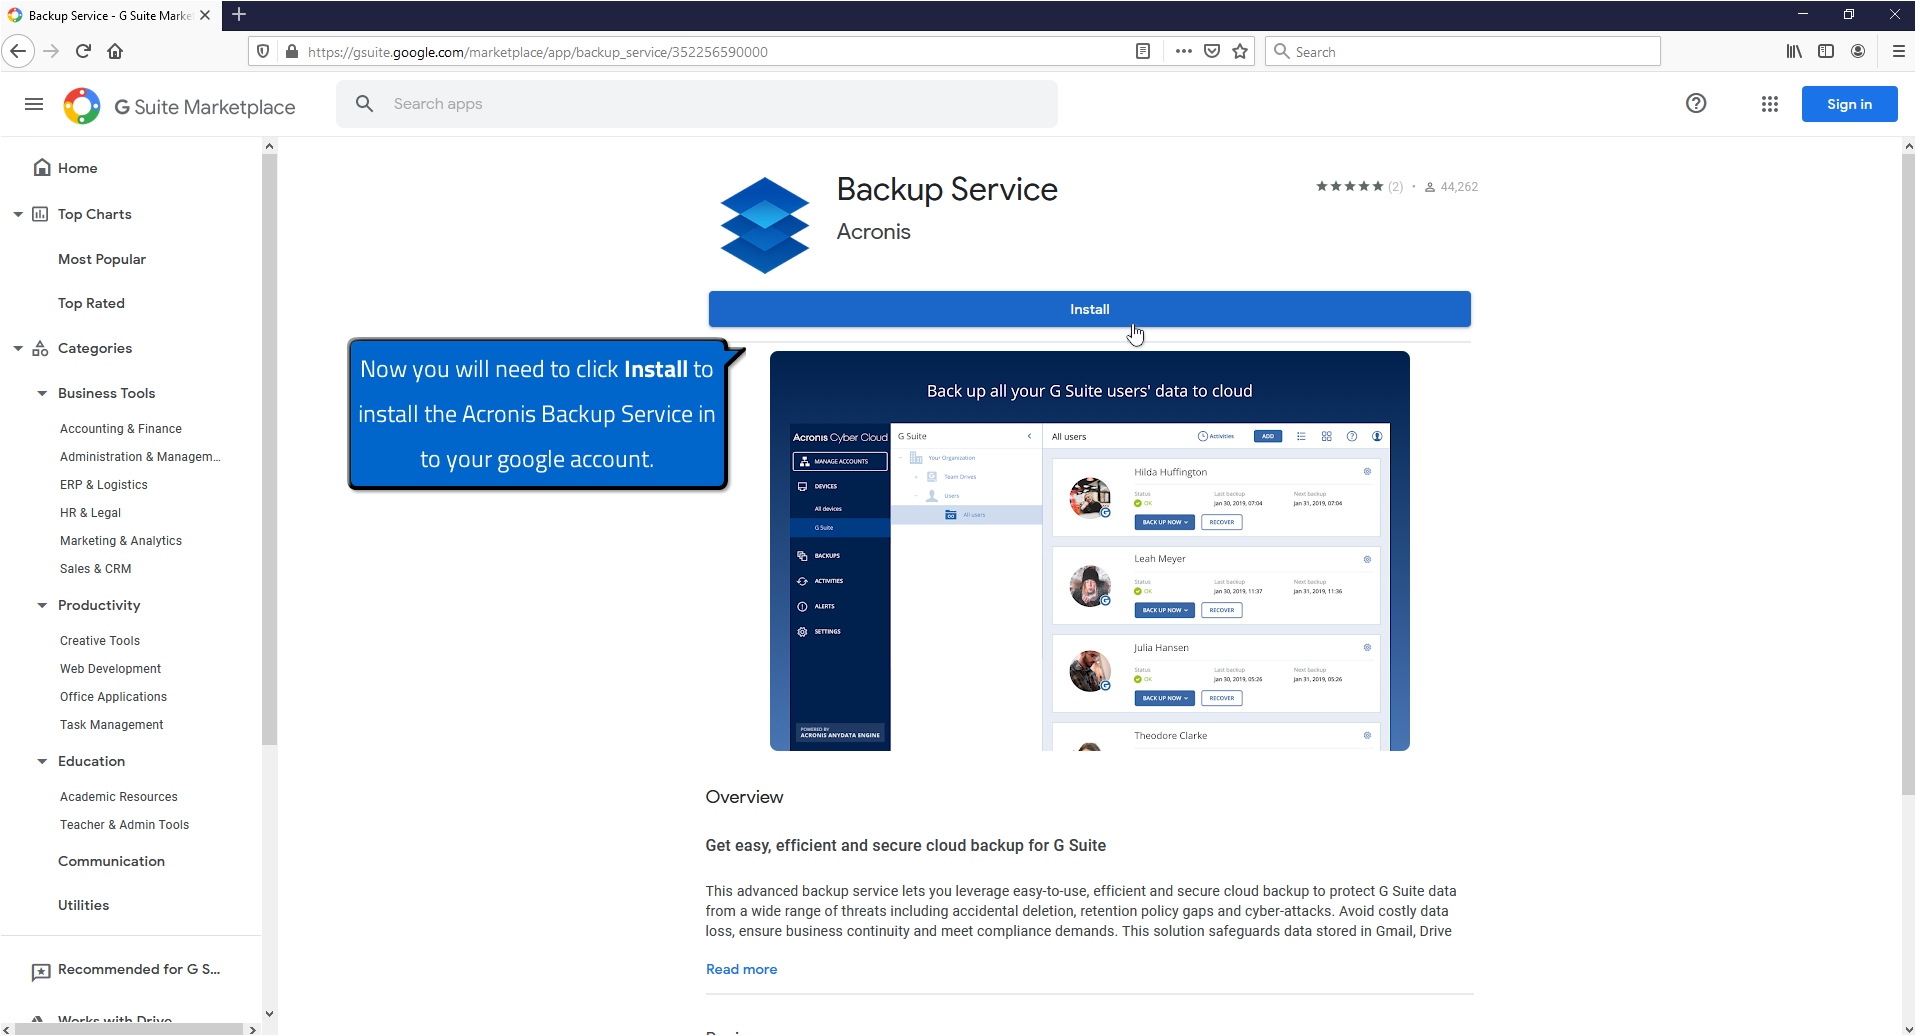Image resolution: width=1916 pixels, height=1036 pixels.
Task: Save page to Pocket icon
Action: (1212, 52)
